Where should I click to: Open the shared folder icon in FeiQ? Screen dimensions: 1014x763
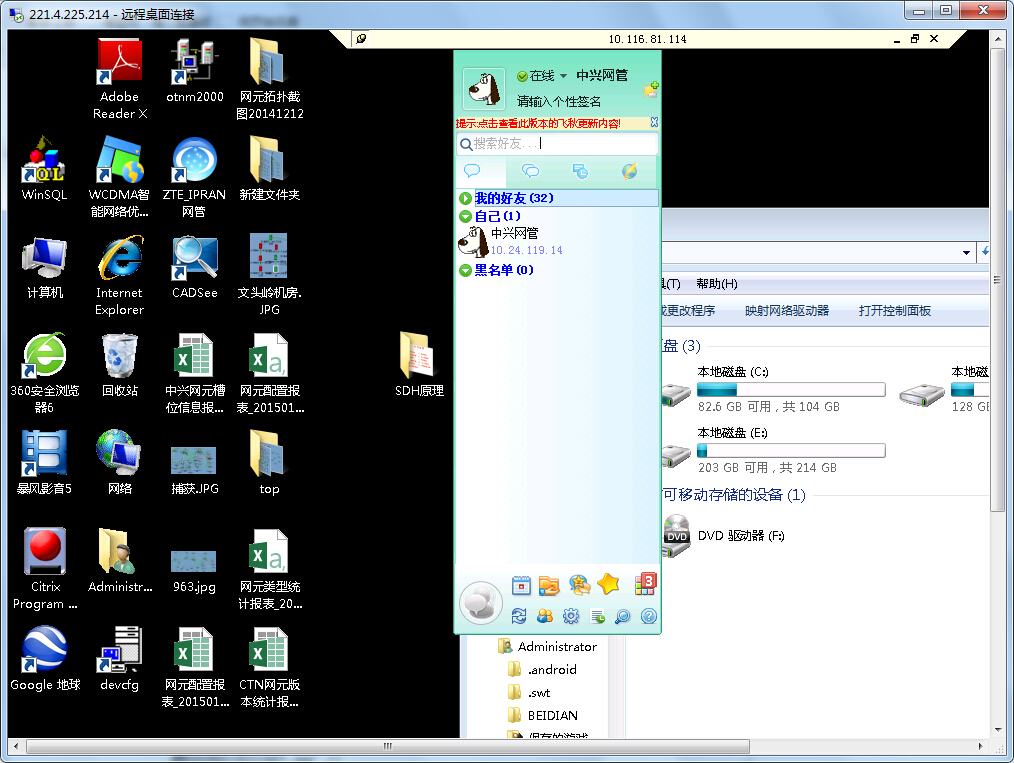pyautogui.click(x=548, y=585)
